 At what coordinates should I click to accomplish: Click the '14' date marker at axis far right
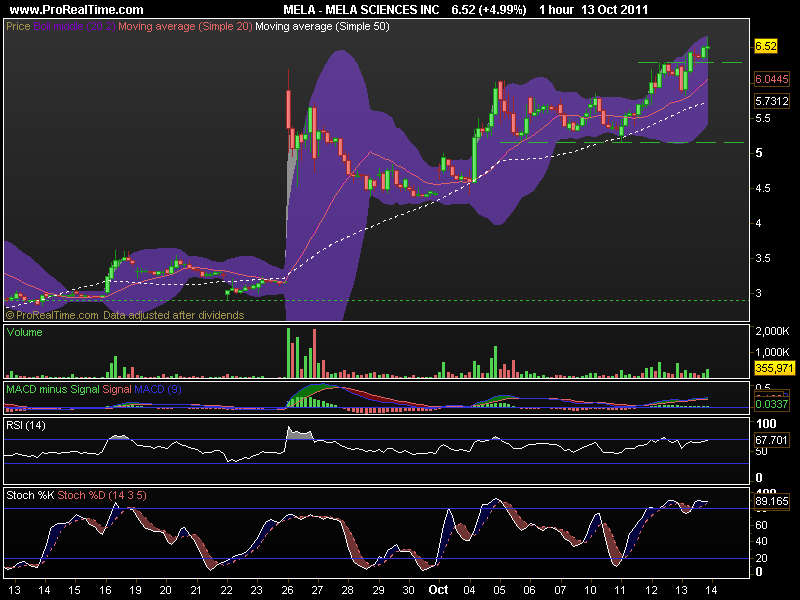[711, 590]
